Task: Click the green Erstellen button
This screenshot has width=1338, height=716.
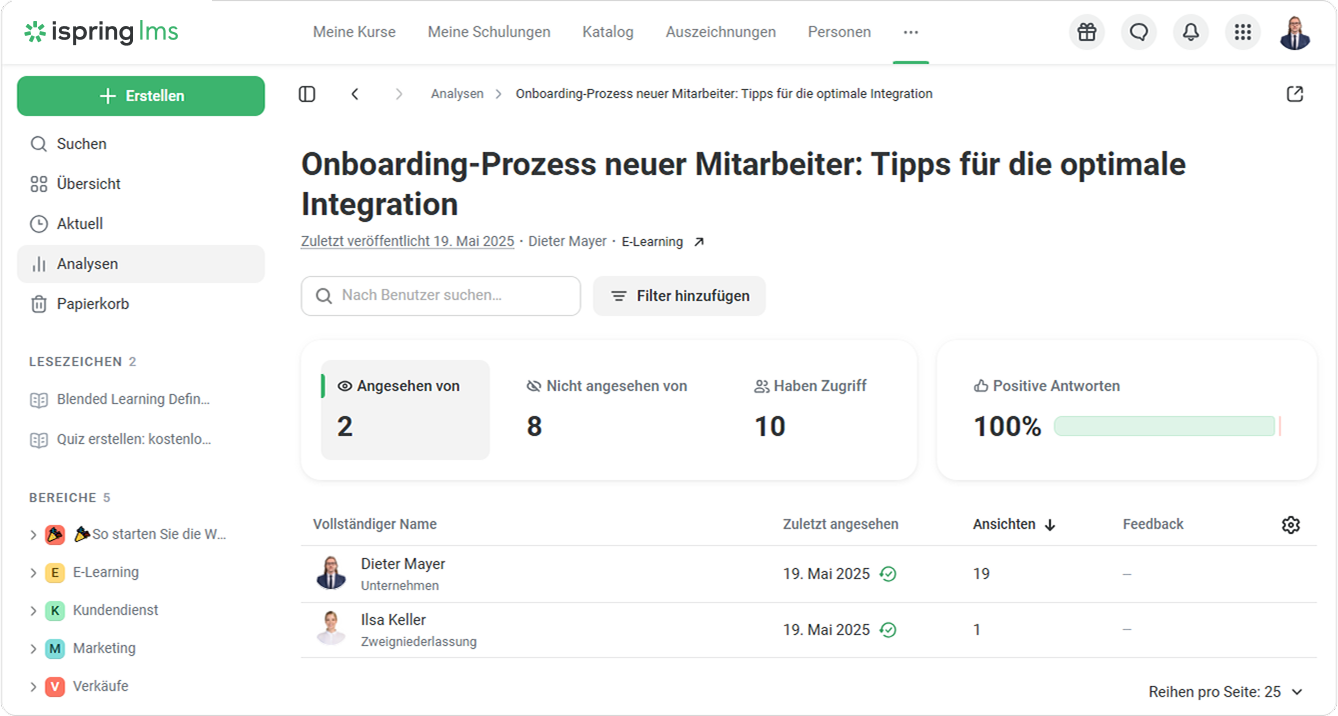Action: 141,96
